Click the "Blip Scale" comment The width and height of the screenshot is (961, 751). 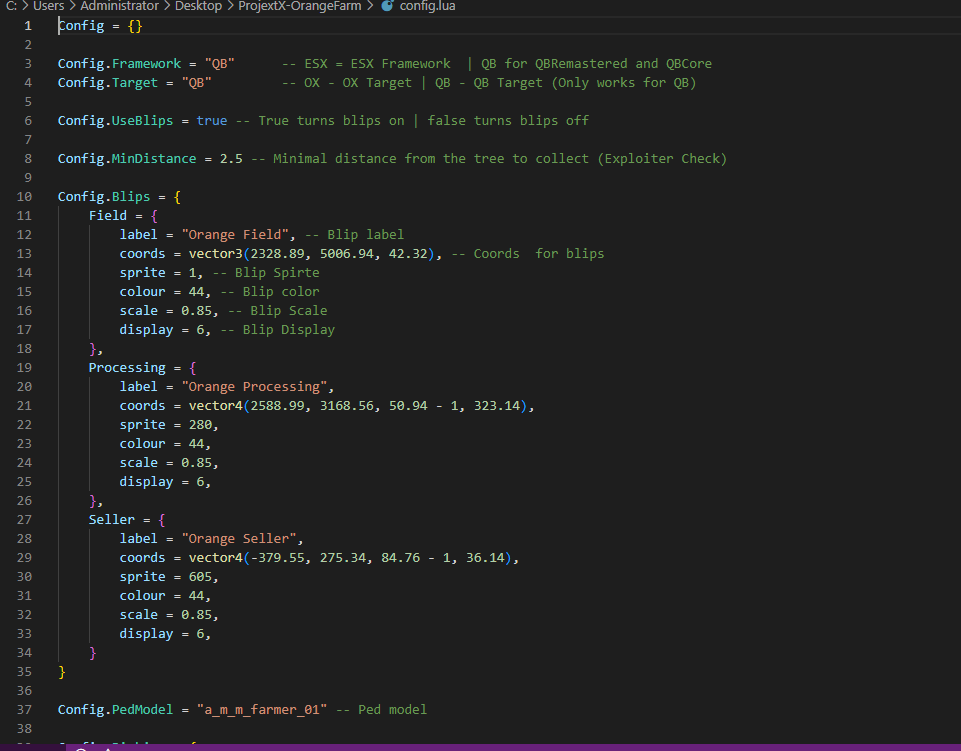pyautogui.click(x=278, y=311)
